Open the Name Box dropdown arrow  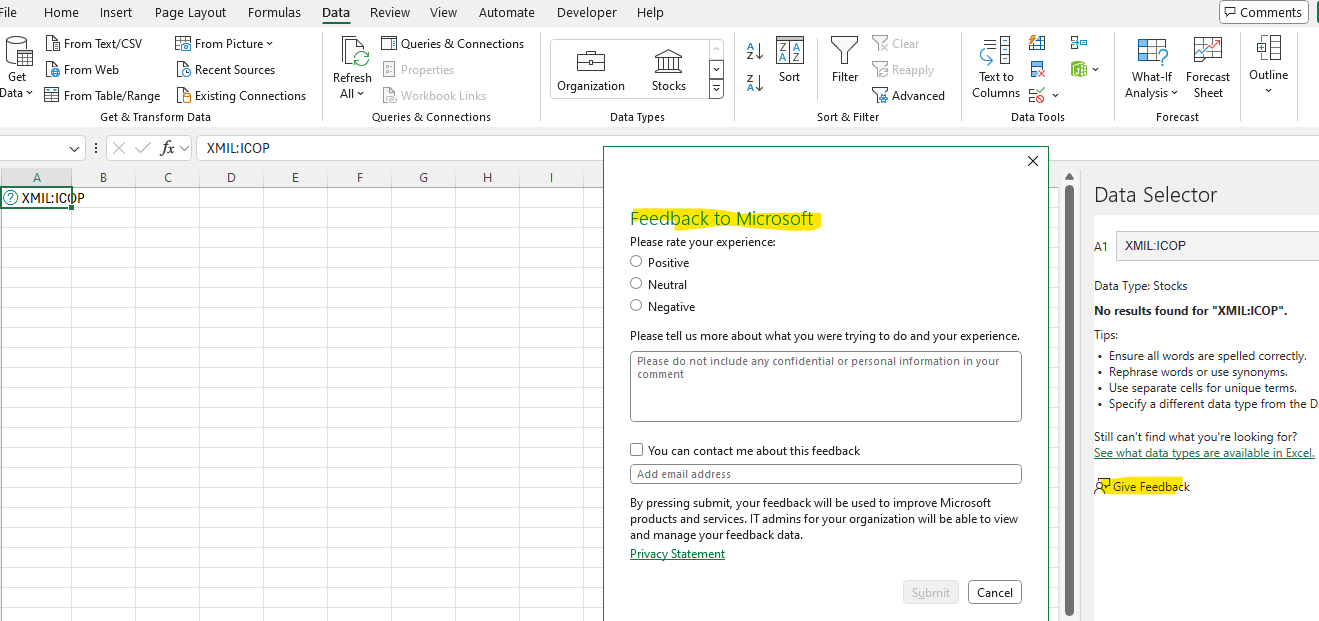coord(76,148)
